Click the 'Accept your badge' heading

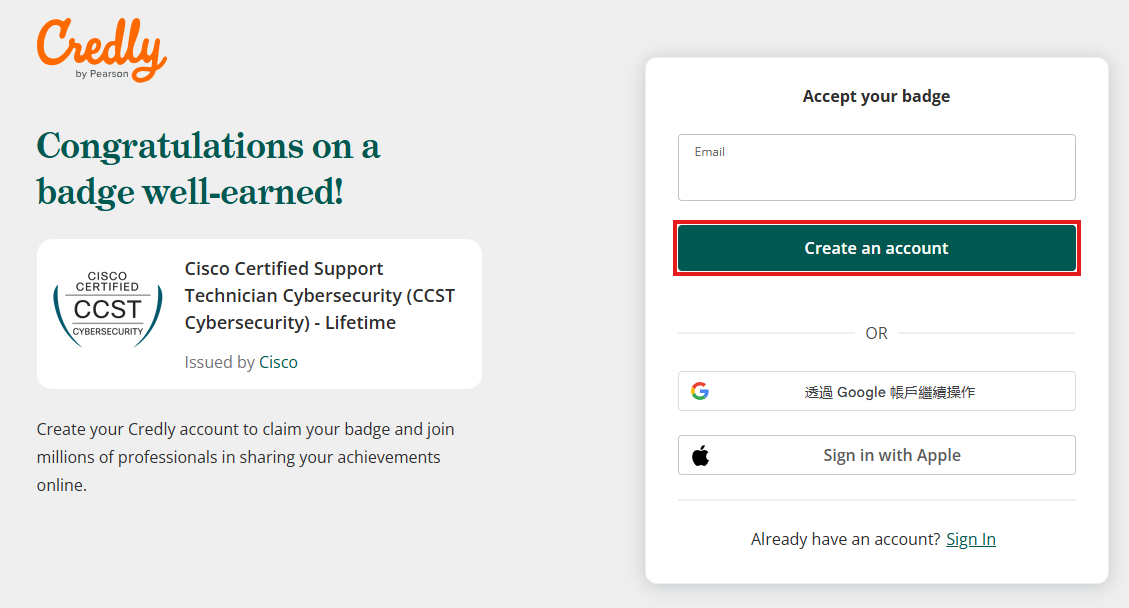(x=876, y=97)
